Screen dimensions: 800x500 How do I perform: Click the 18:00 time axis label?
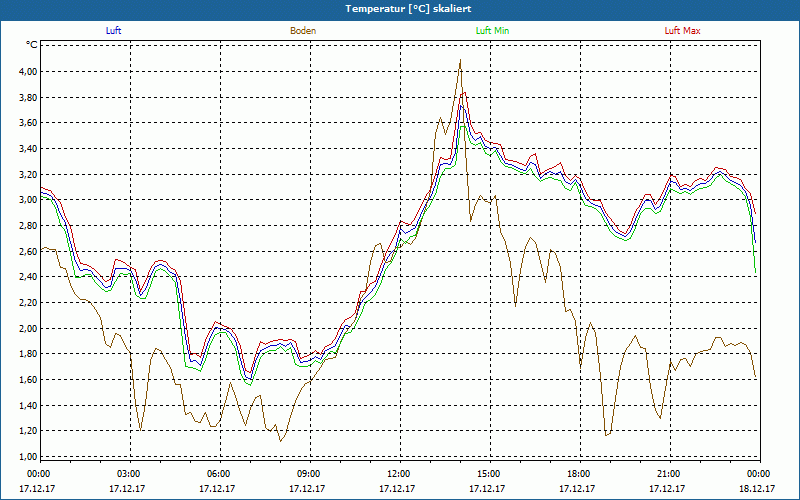580,474
